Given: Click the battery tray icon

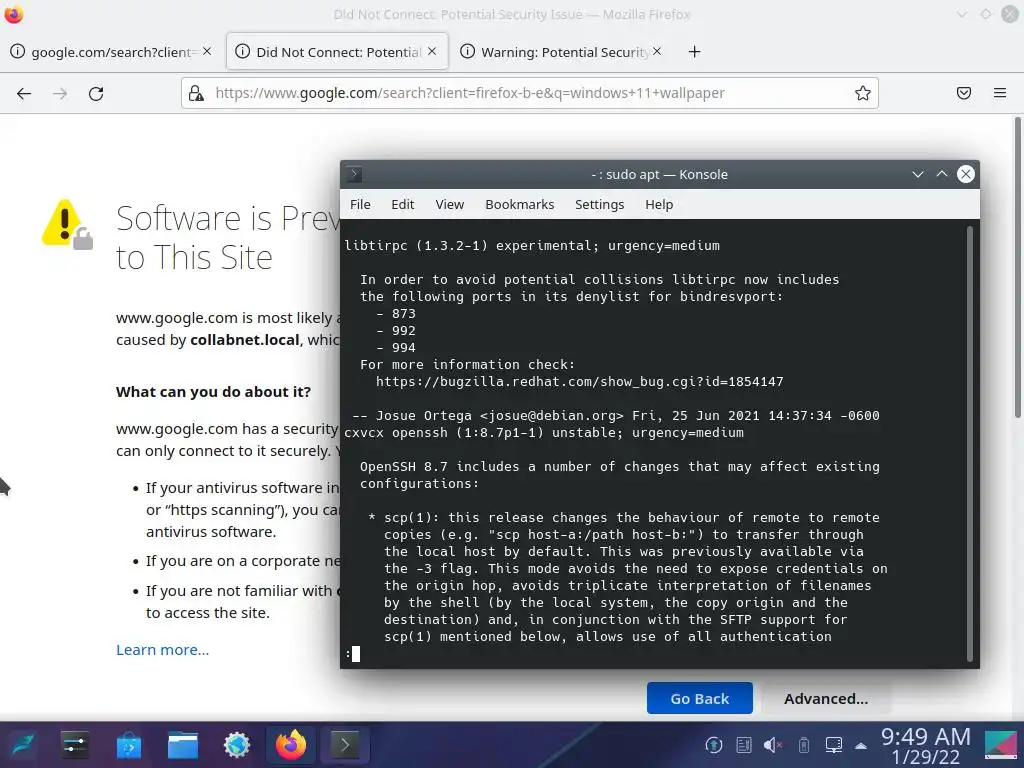Looking at the screenshot, I should click(x=804, y=744).
